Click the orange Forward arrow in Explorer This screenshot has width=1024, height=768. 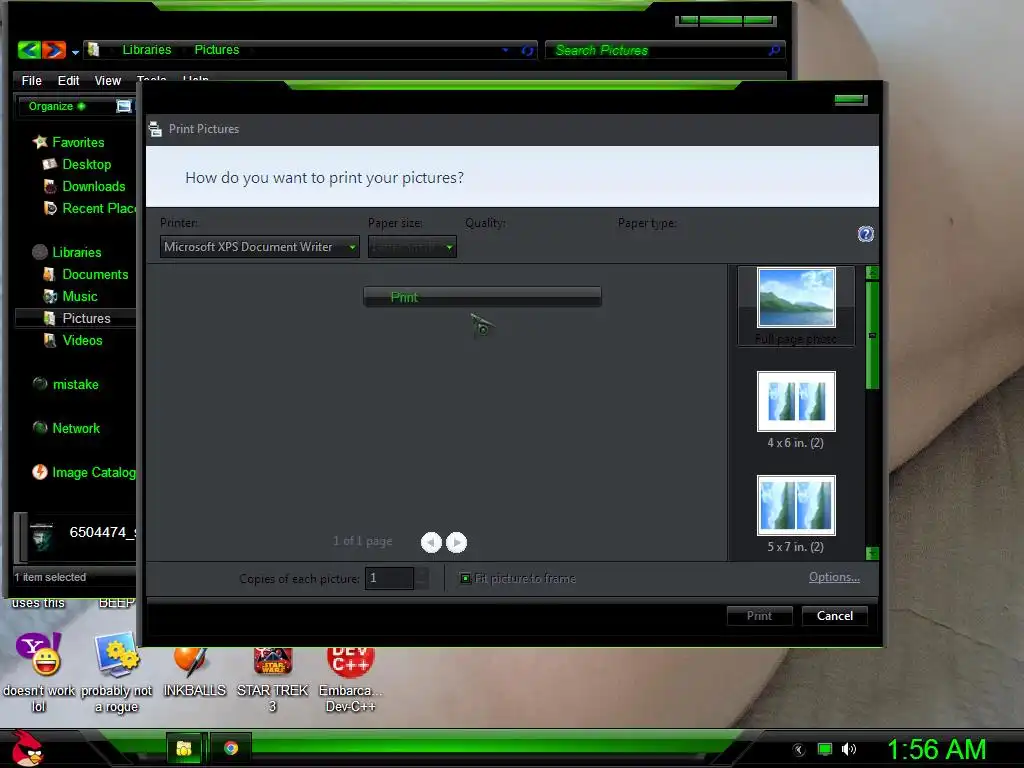54,50
